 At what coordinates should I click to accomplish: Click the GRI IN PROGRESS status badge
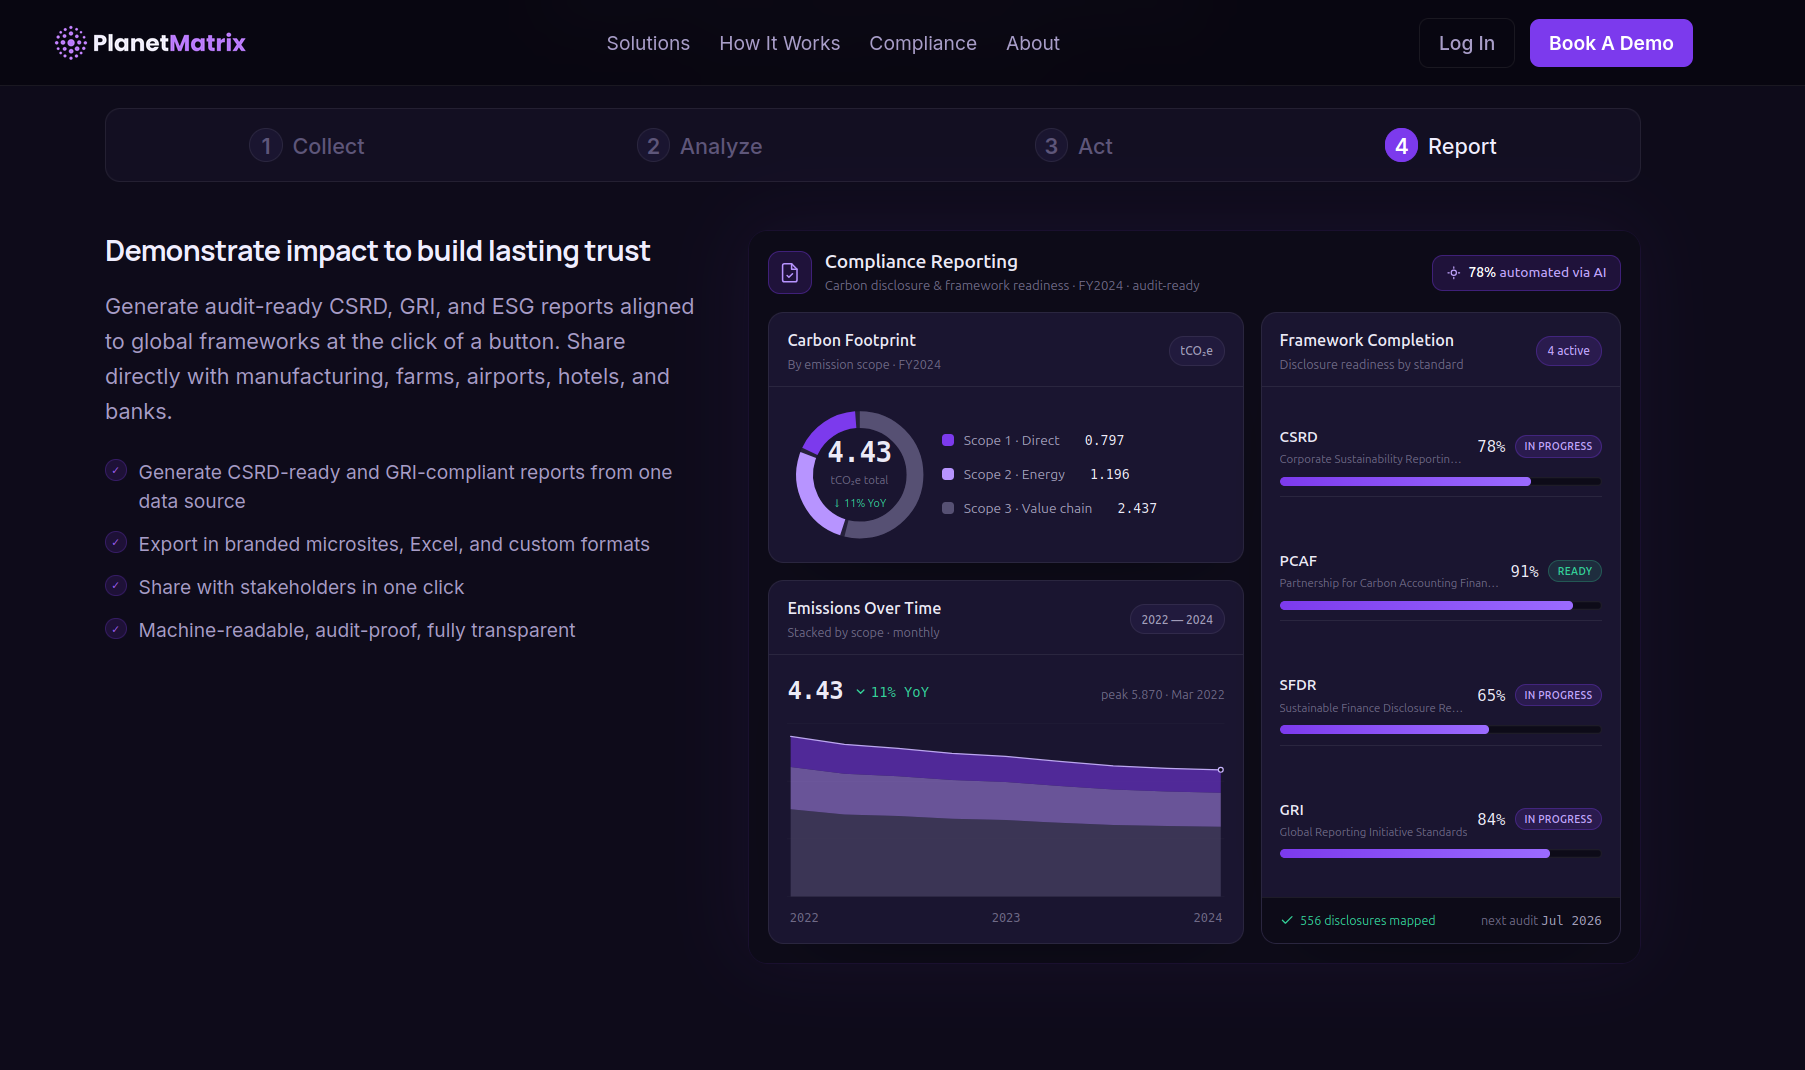1558,820
